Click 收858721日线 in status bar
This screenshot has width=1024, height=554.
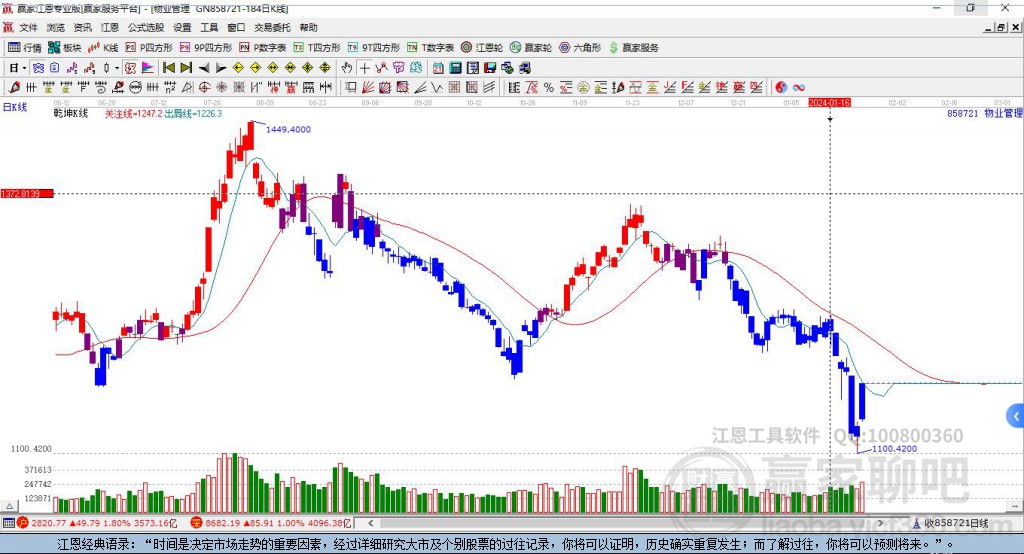956,523
